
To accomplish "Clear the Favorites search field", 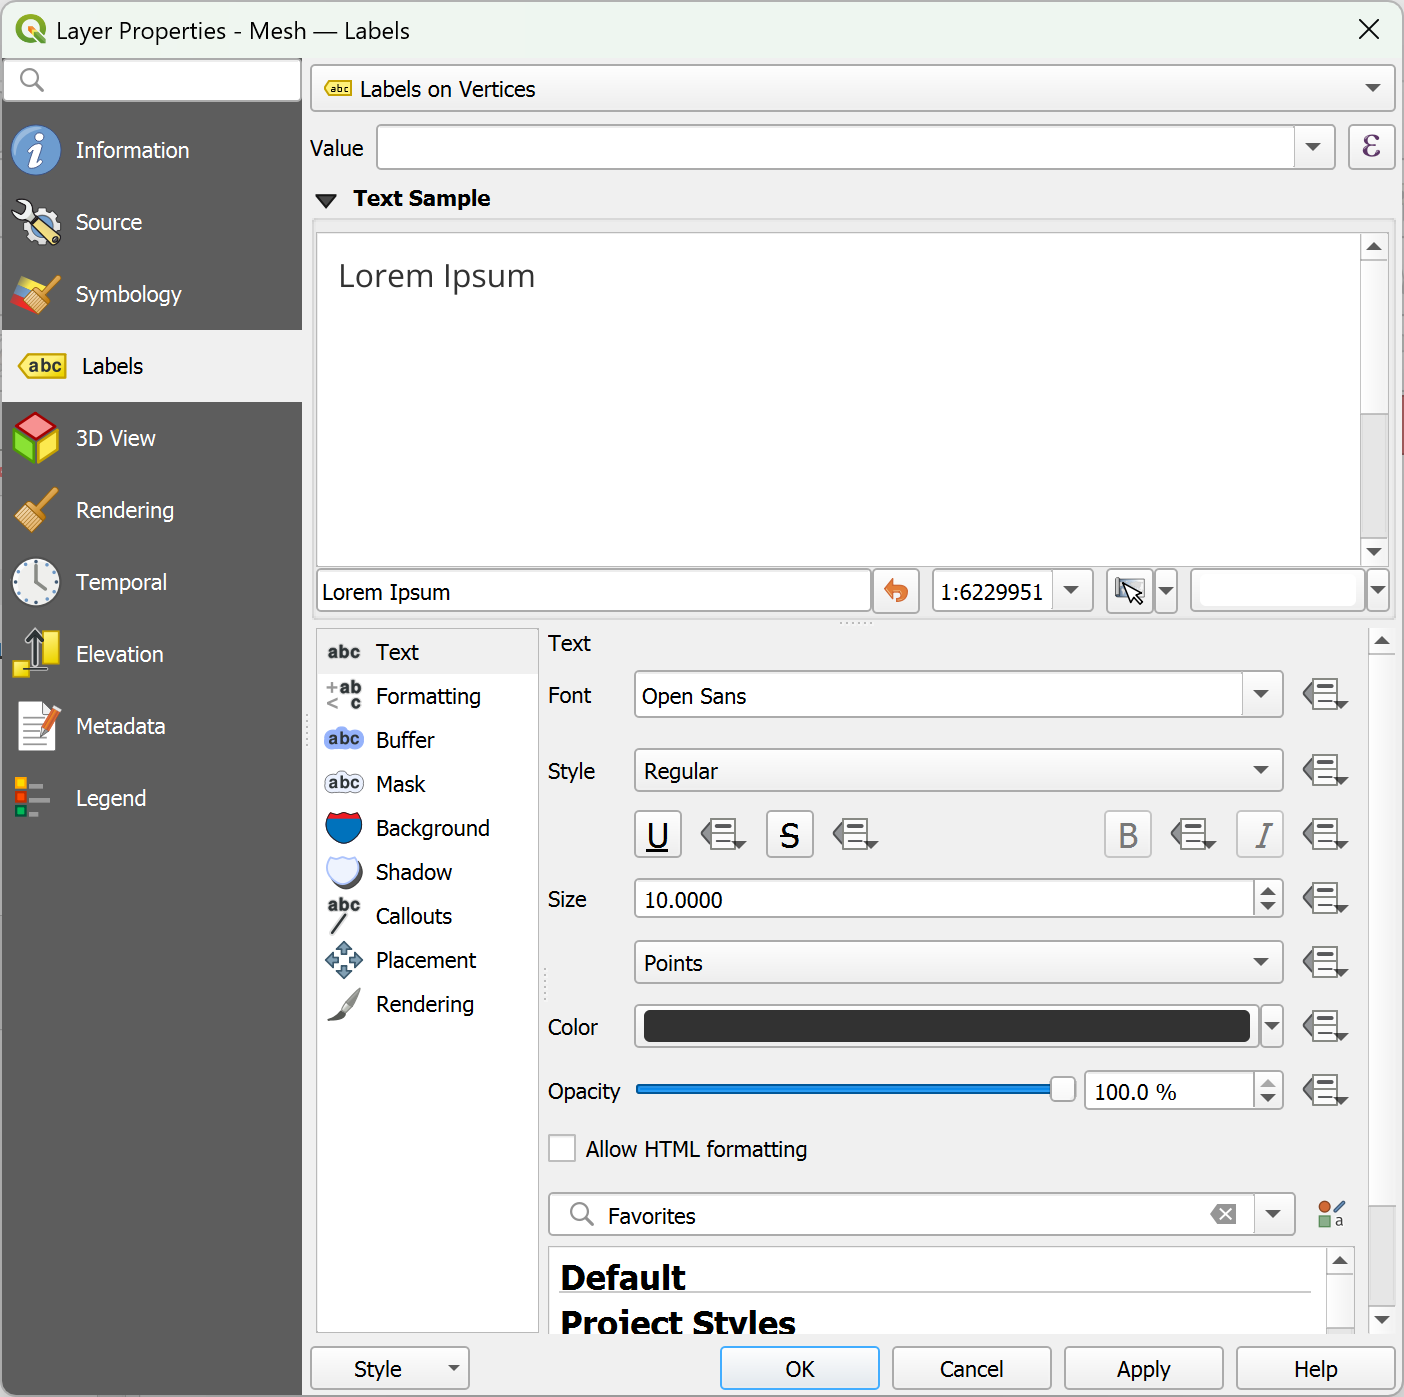I will 1223,1214.
